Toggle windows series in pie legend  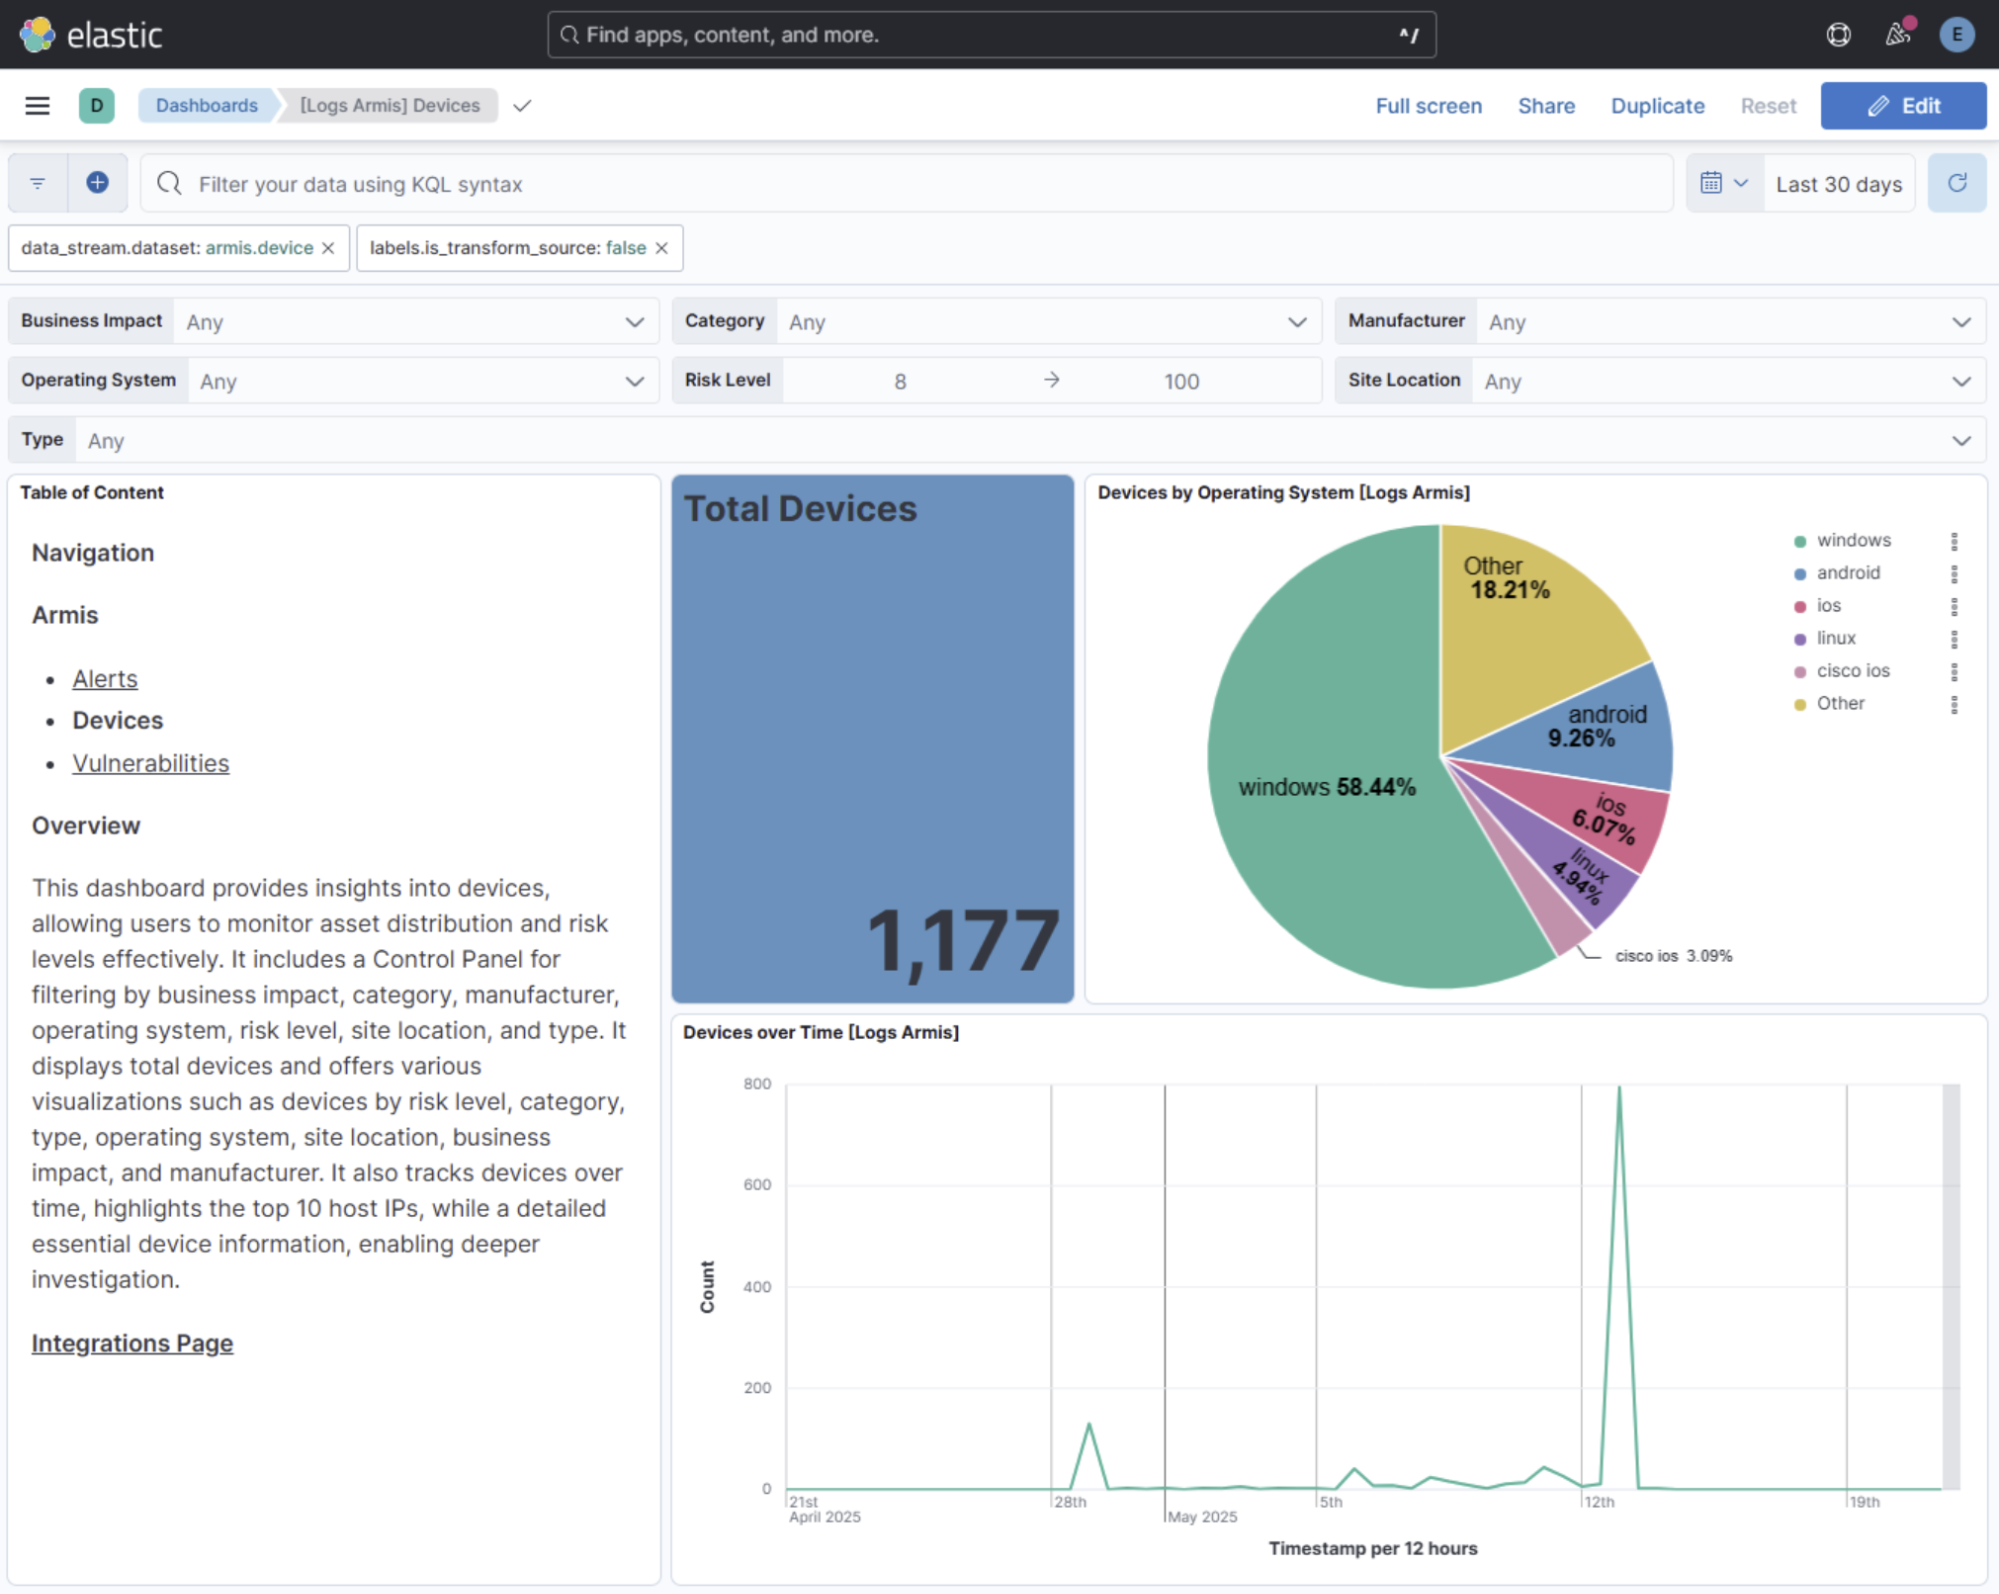[1853, 540]
